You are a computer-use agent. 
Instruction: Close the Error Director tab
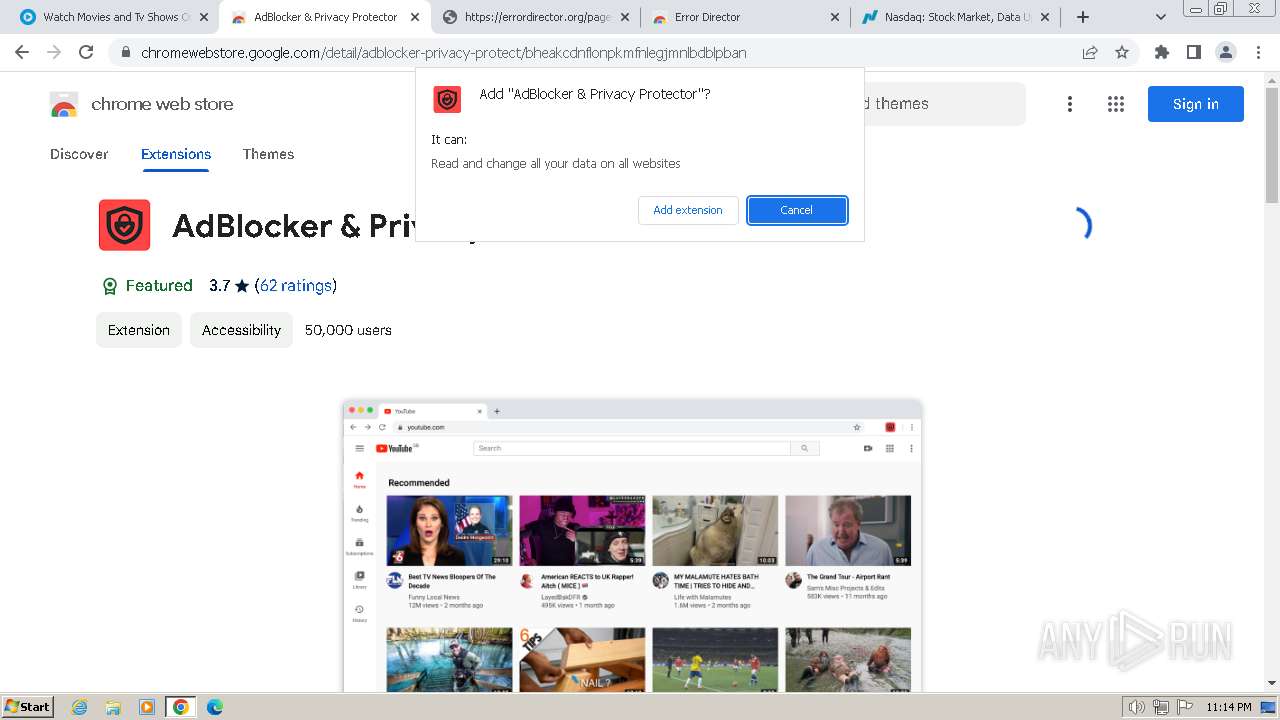click(835, 17)
